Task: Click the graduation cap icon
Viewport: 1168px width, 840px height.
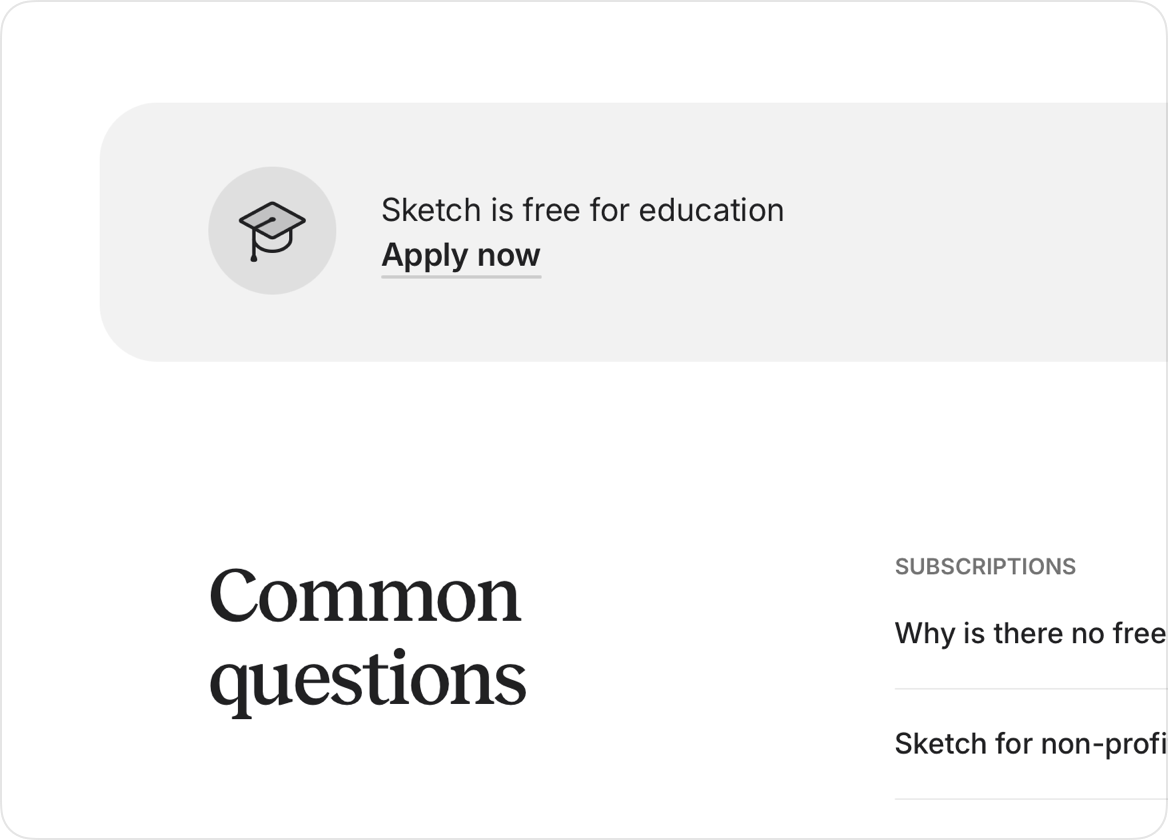Action: pyautogui.click(x=272, y=230)
